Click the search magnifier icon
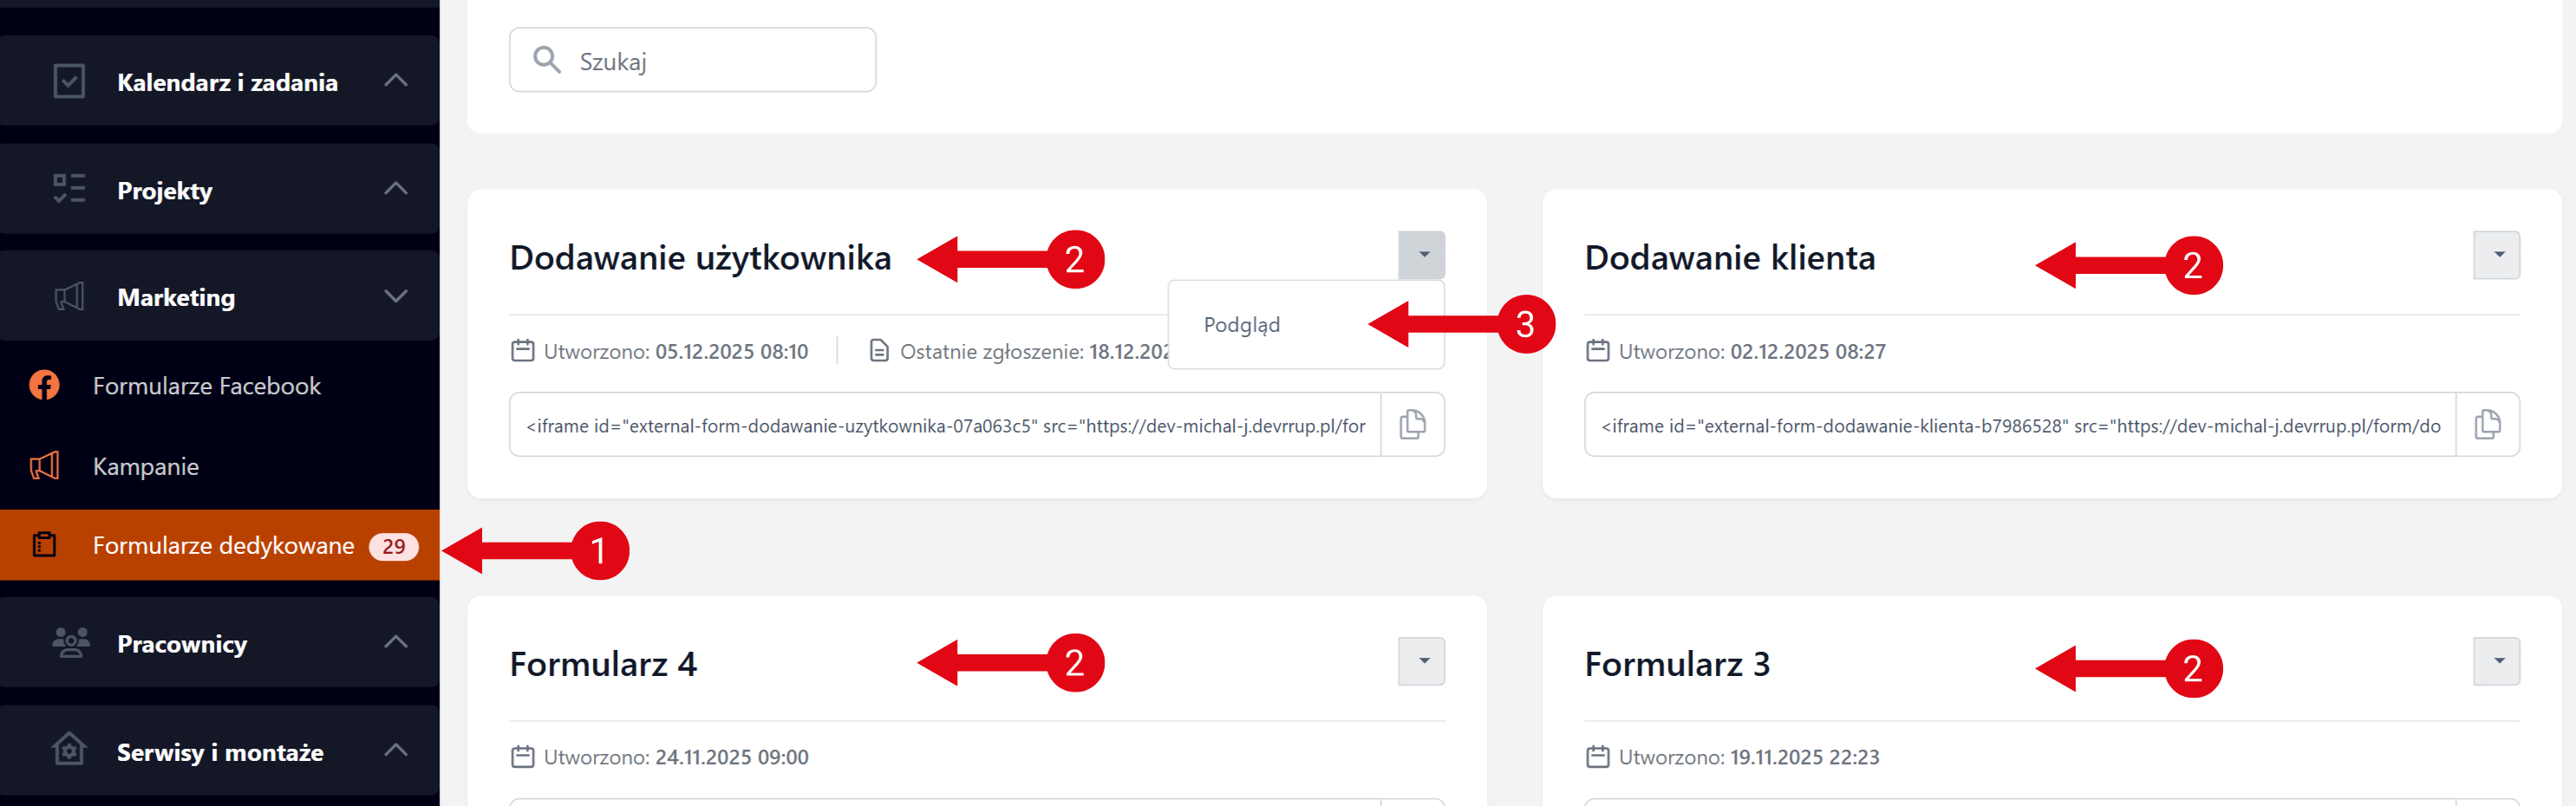 click(x=546, y=60)
